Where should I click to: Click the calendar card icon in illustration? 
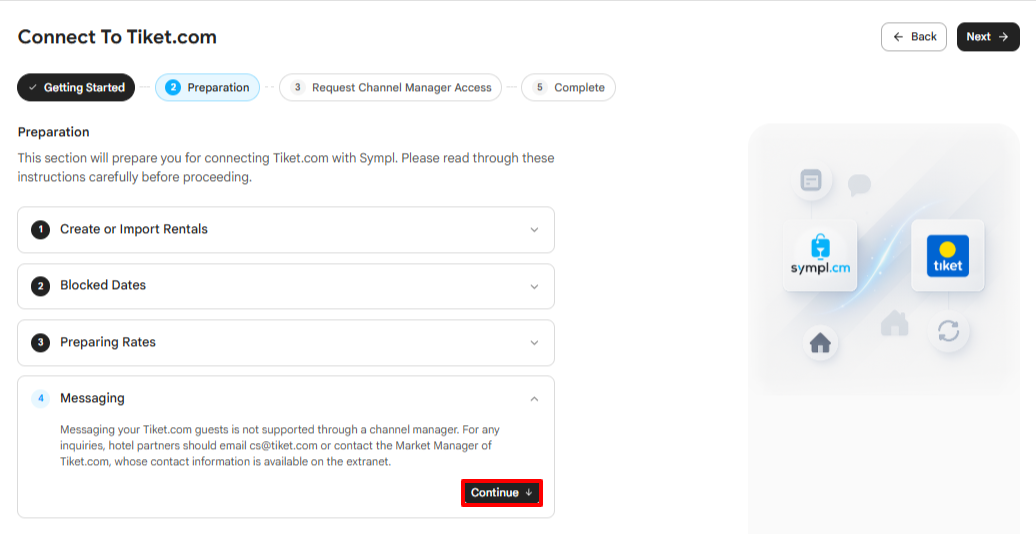click(x=811, y=180)
